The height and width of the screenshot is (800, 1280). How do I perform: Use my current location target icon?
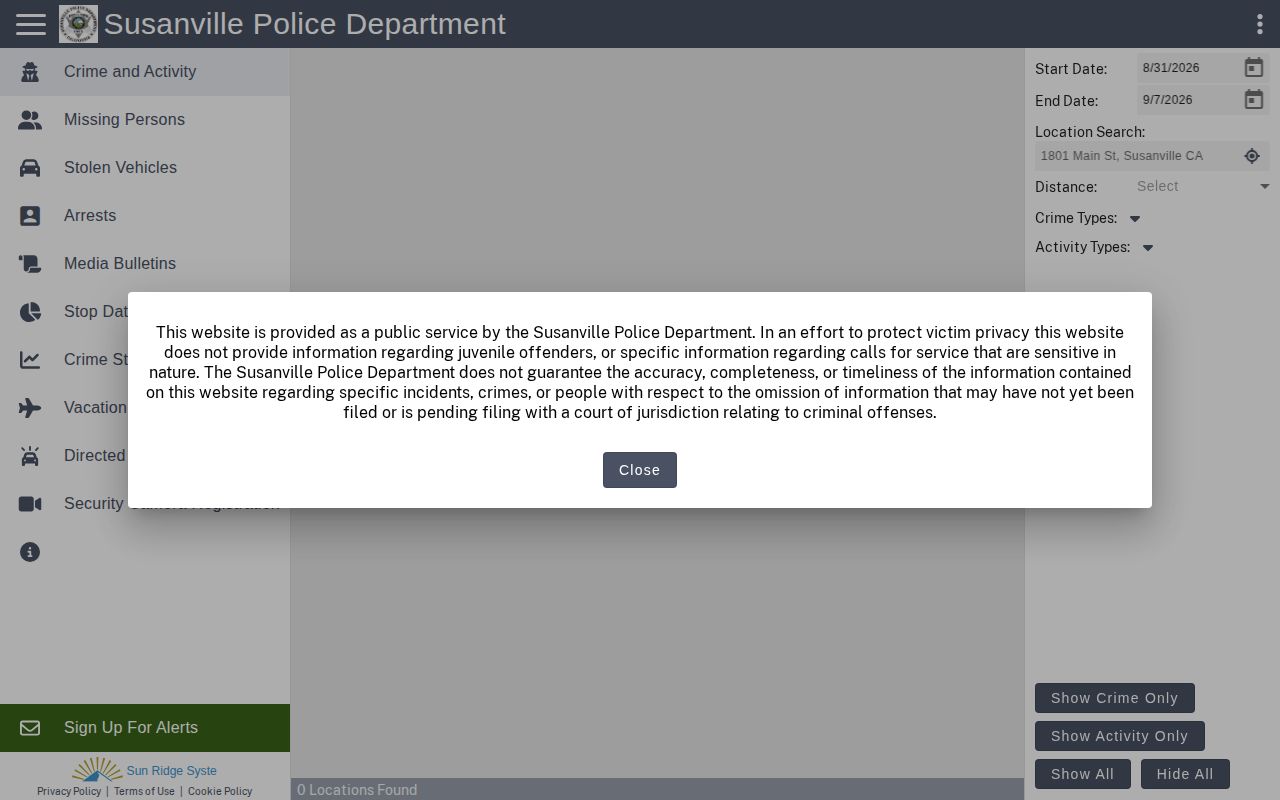(x=1252, y=156)
